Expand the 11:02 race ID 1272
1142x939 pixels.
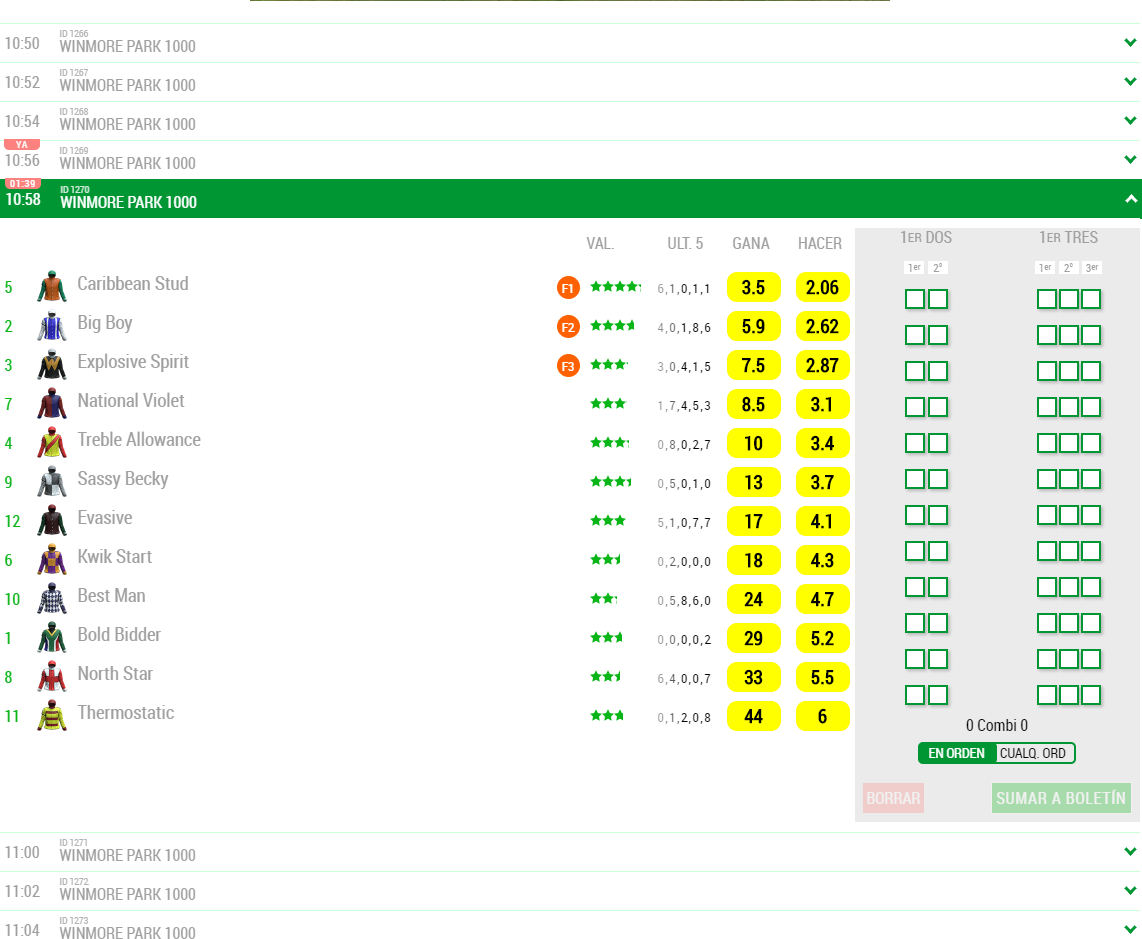tap(1130, 891)
